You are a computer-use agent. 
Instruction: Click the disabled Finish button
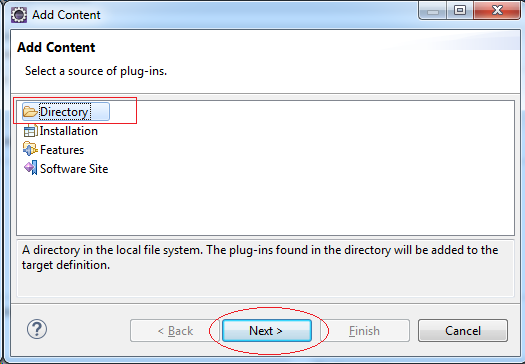click(x=365, y=331)
